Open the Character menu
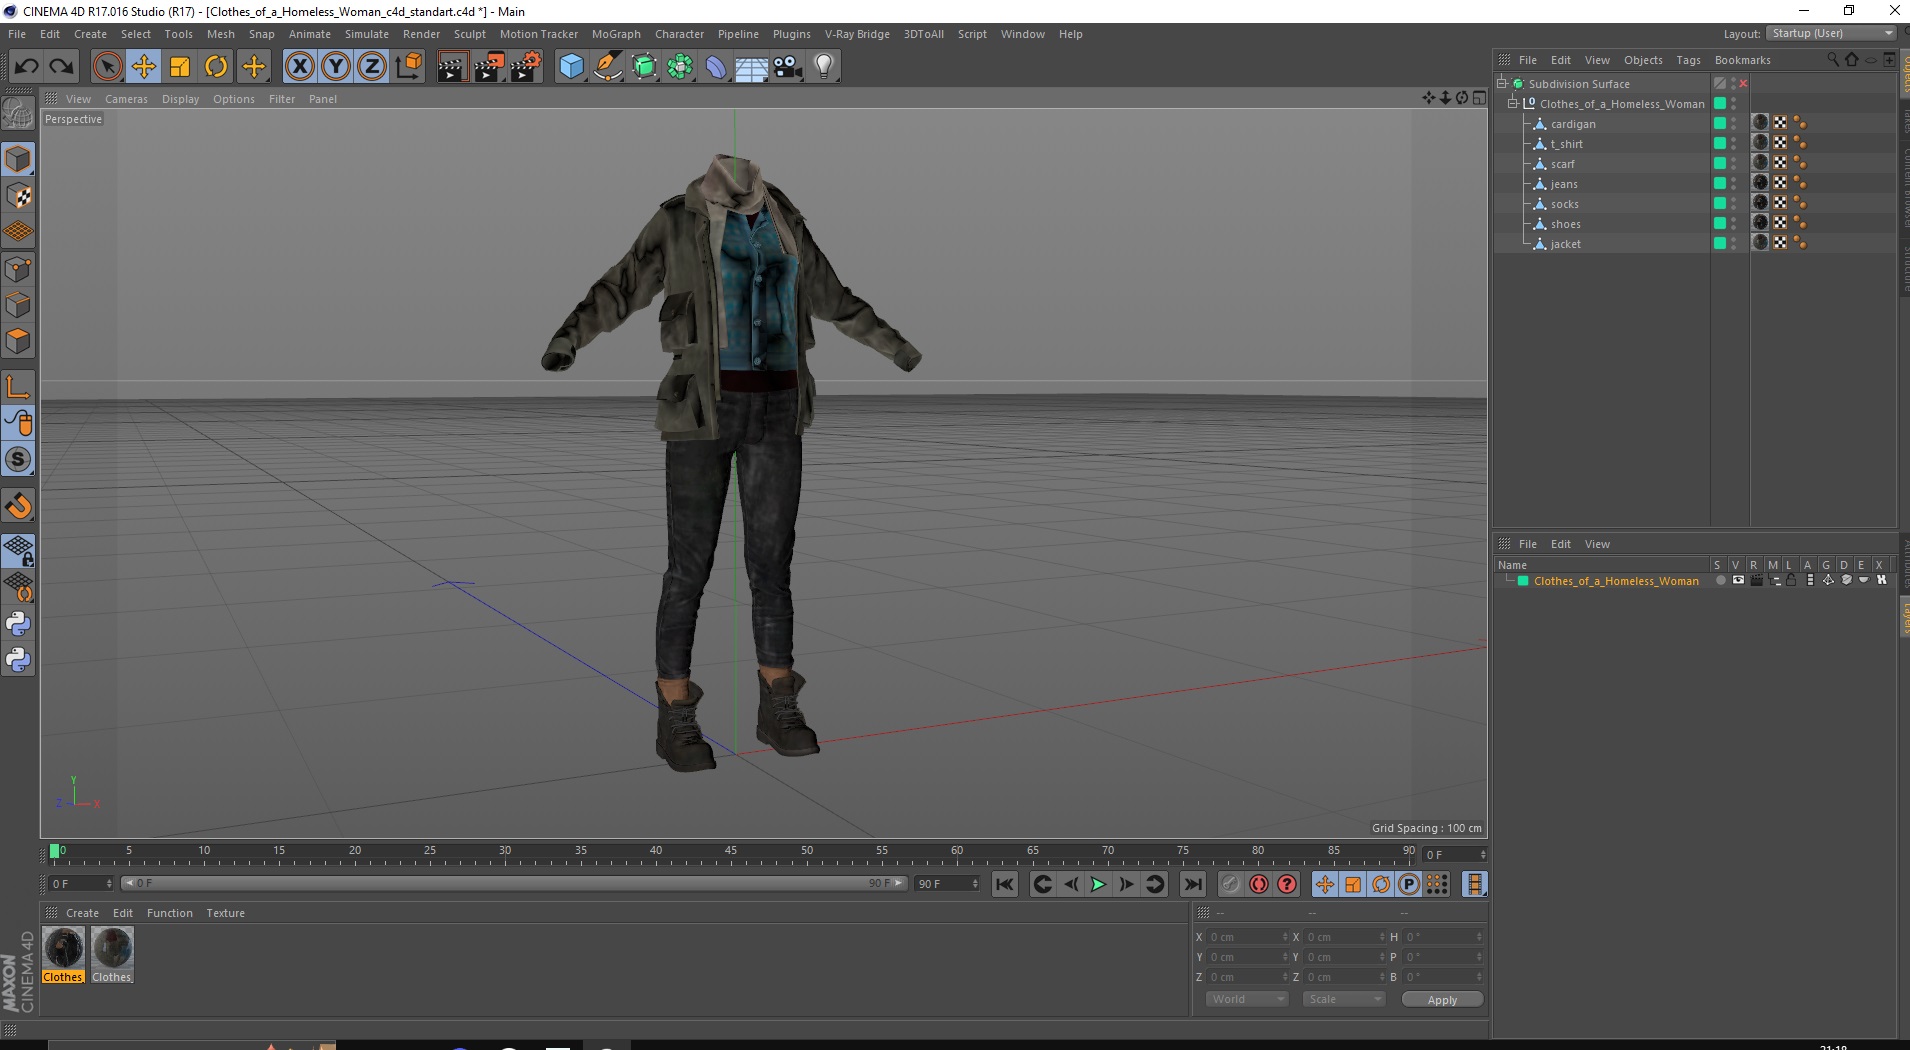1910x1050 pixels. [x=679, y=34]
